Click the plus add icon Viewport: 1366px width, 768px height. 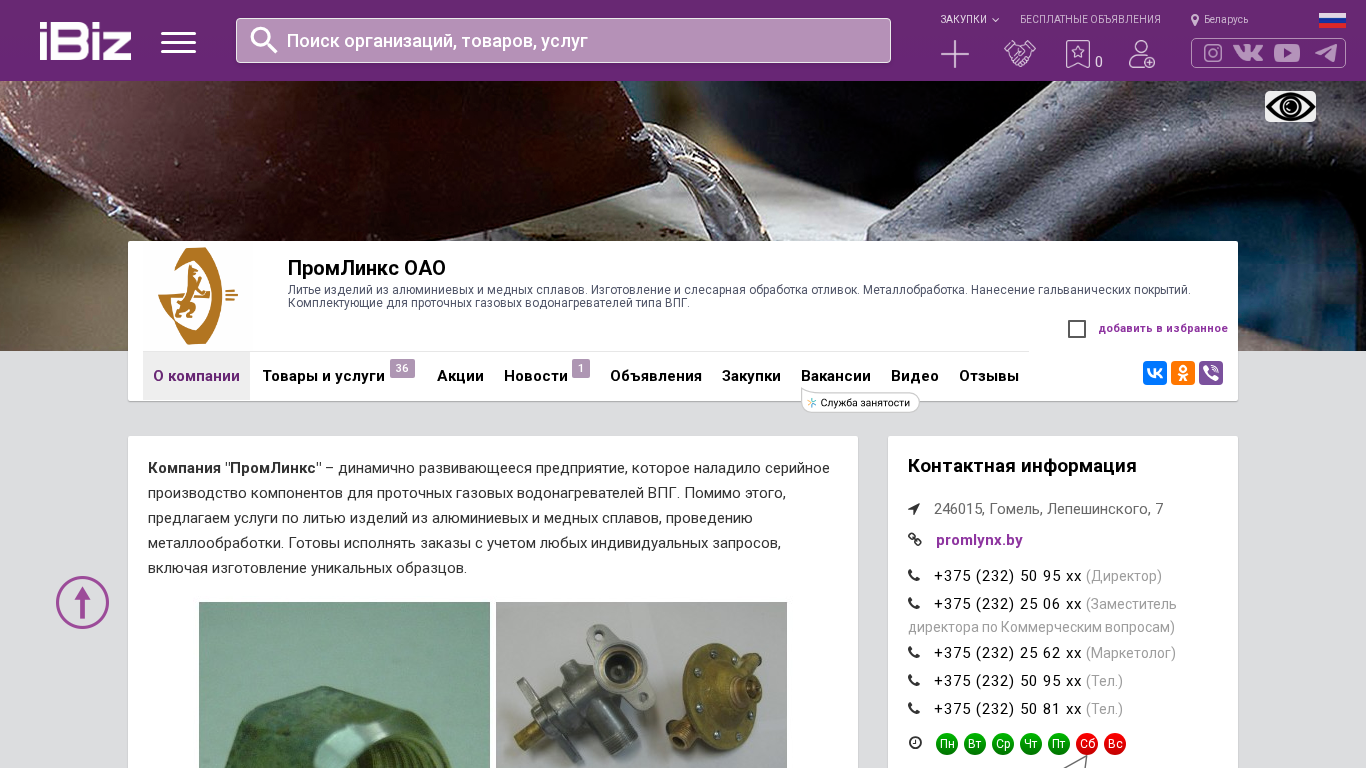click(x=955, y=54)
